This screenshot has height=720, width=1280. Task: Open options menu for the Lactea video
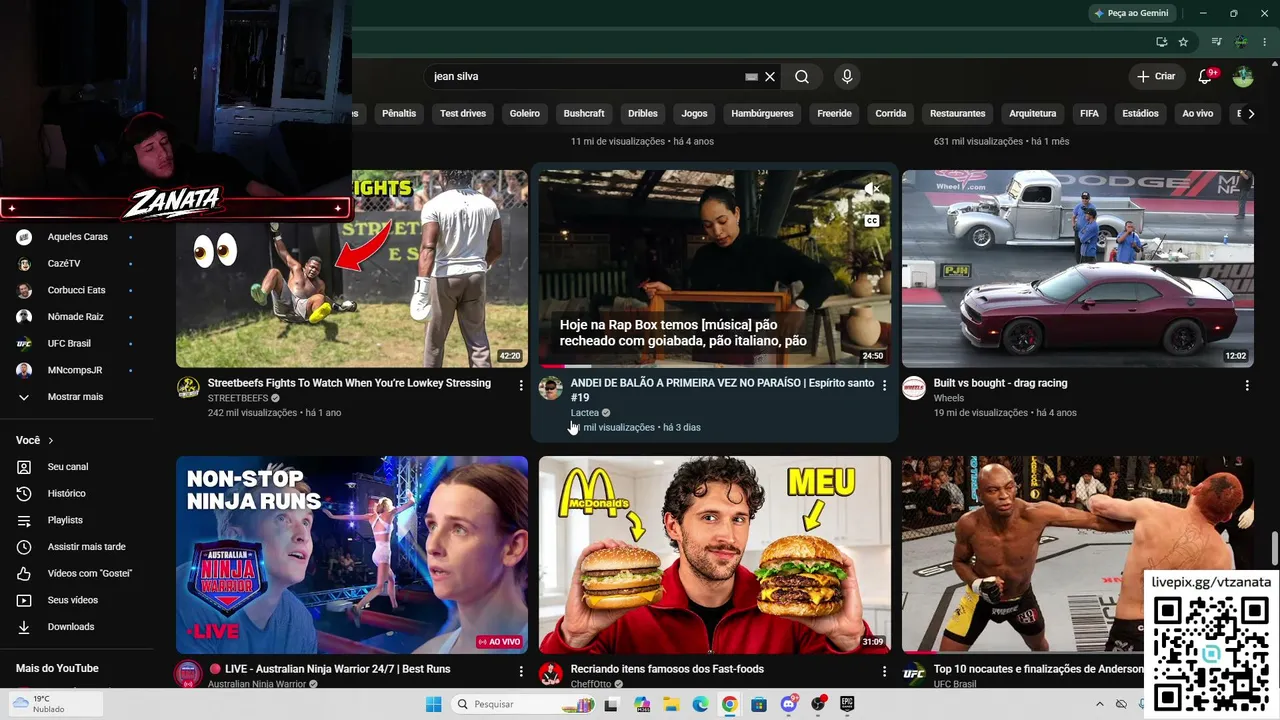pos(884,385)
